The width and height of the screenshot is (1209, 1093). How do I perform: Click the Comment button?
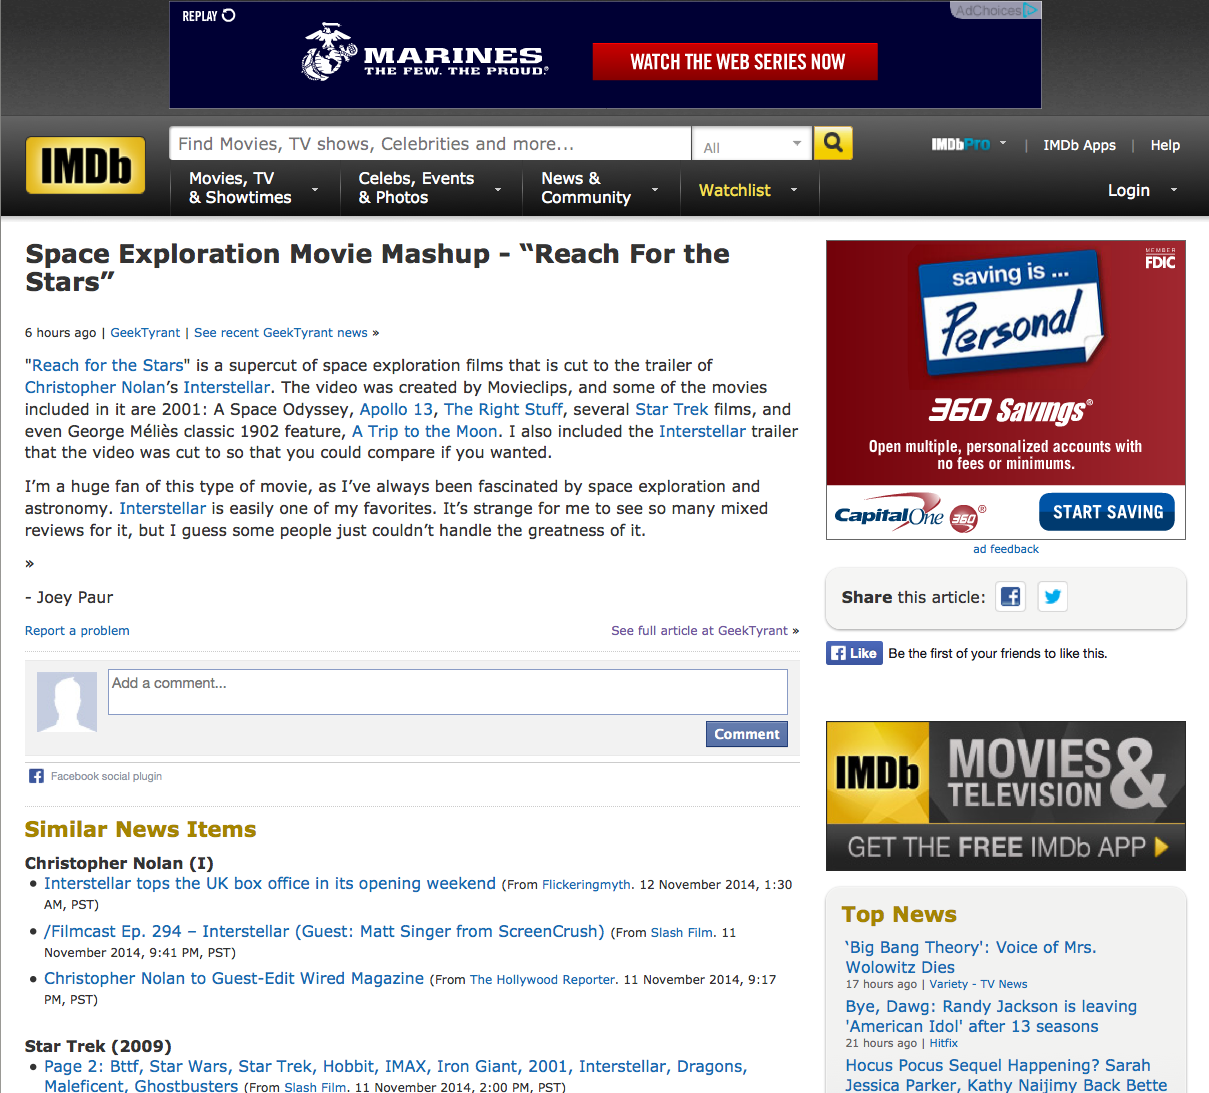pos(747,734)
